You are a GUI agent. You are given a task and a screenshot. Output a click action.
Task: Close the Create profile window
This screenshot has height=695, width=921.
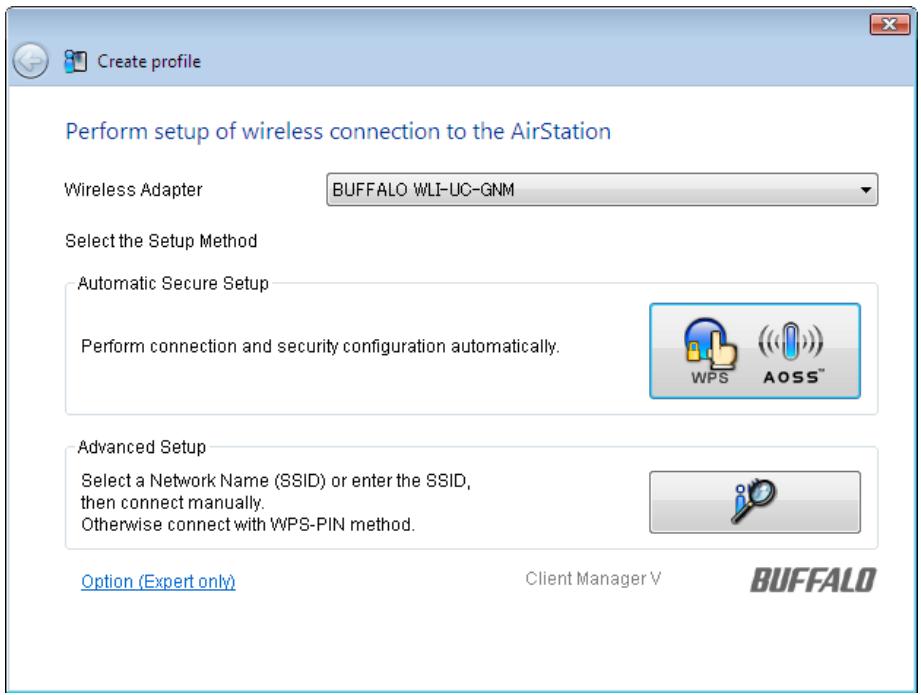point(889,24)
